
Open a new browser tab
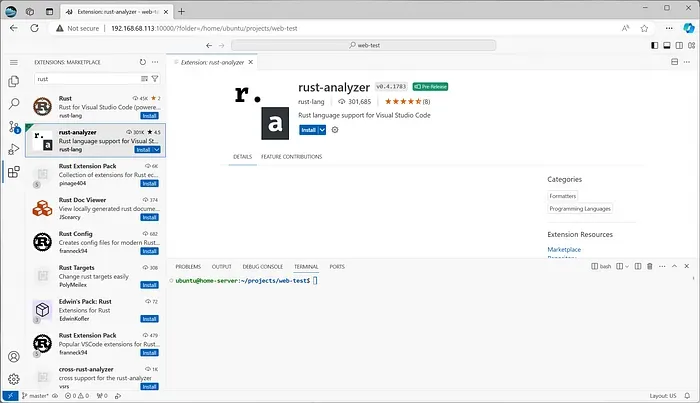pyautogui.click(x=181, y=12)
